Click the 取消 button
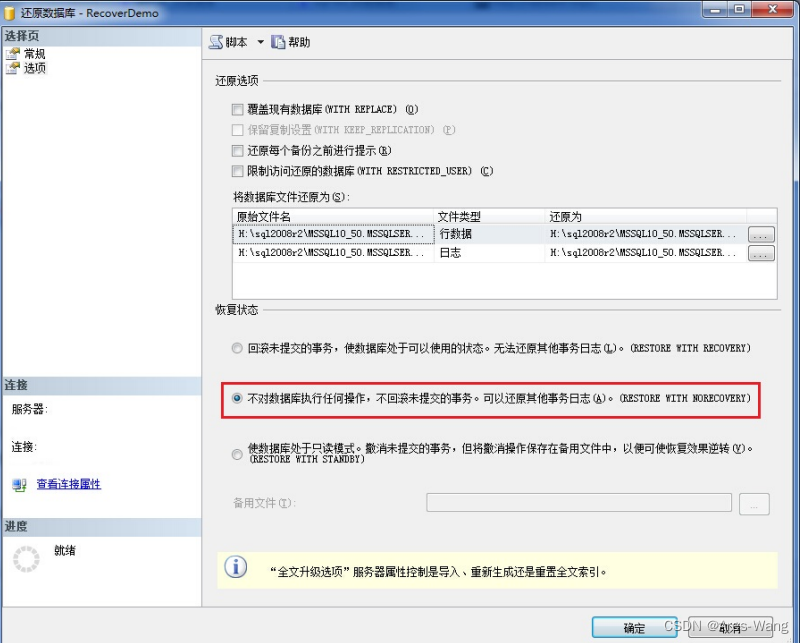Screen dimensions: 804x643 tap(730, 628)
